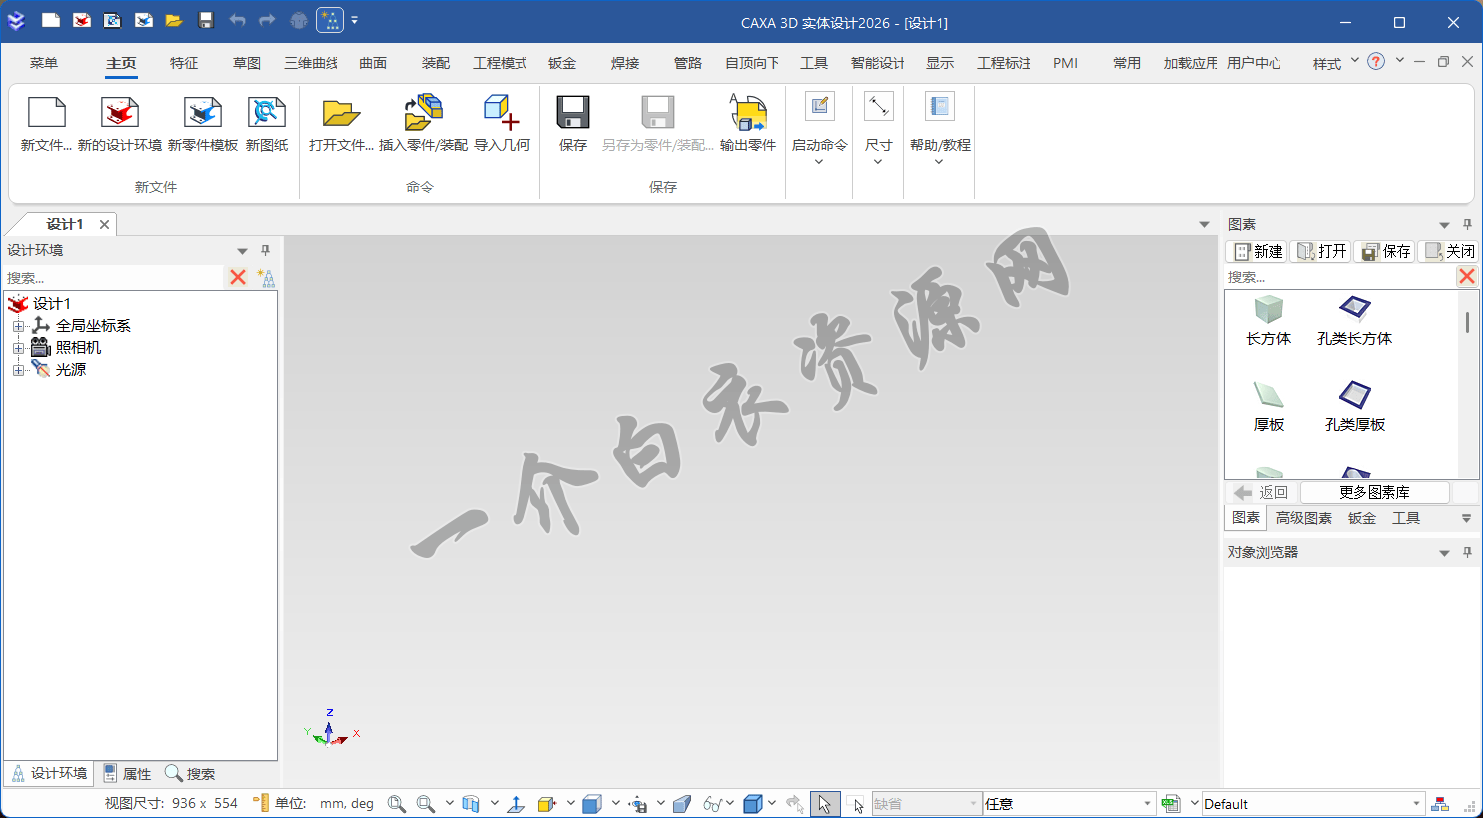Switch to the 草图 ribbon tab

point(247,63)
